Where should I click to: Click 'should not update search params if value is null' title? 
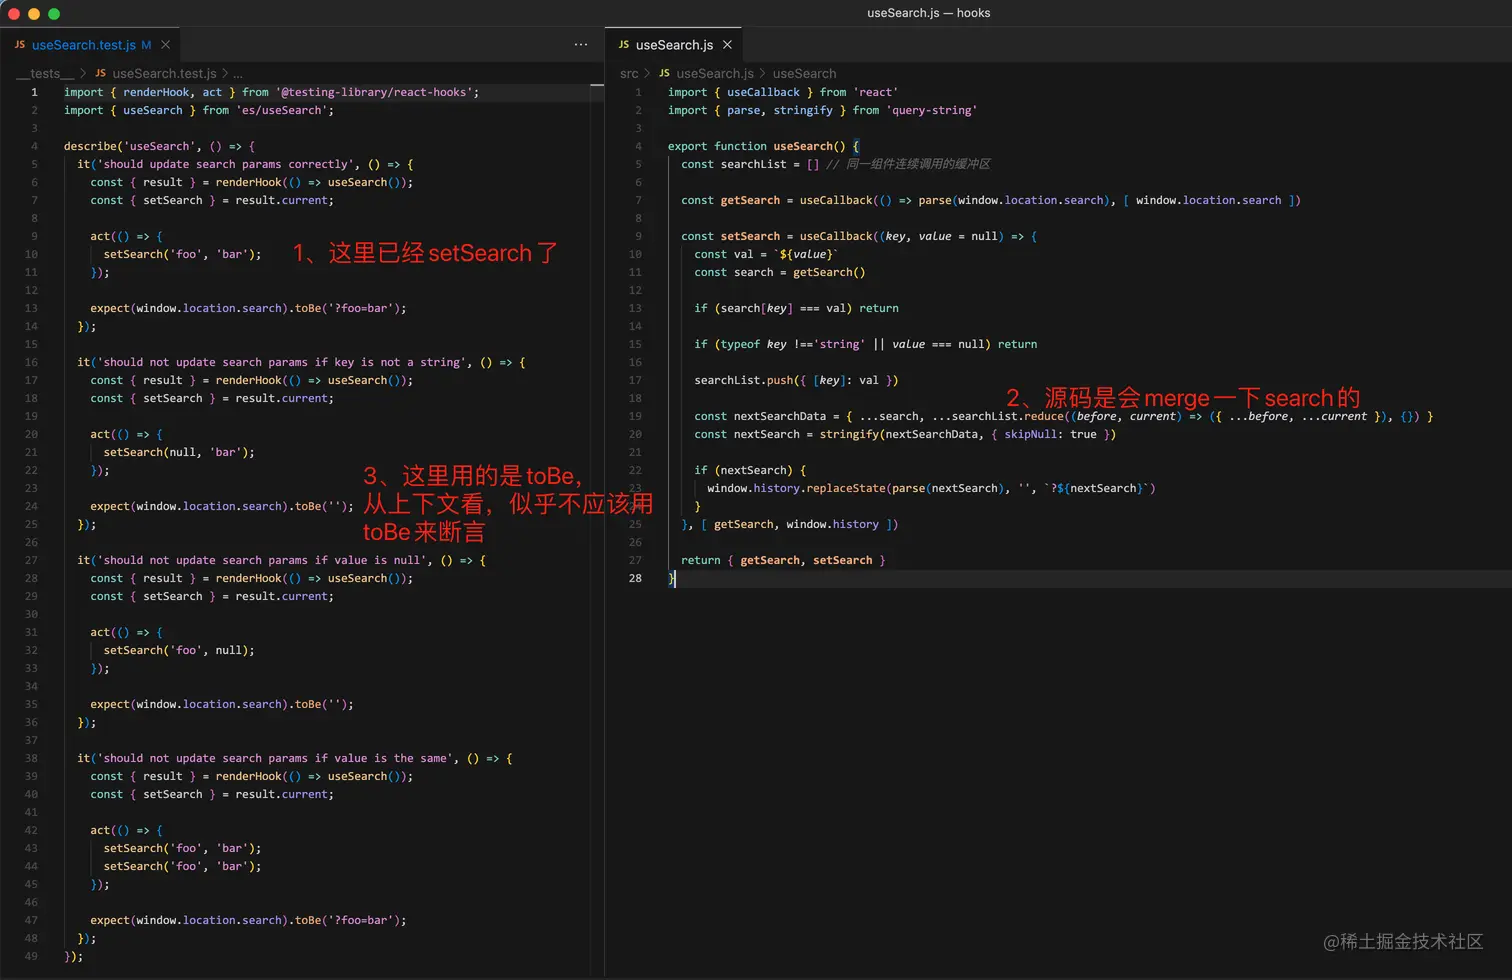263,560
